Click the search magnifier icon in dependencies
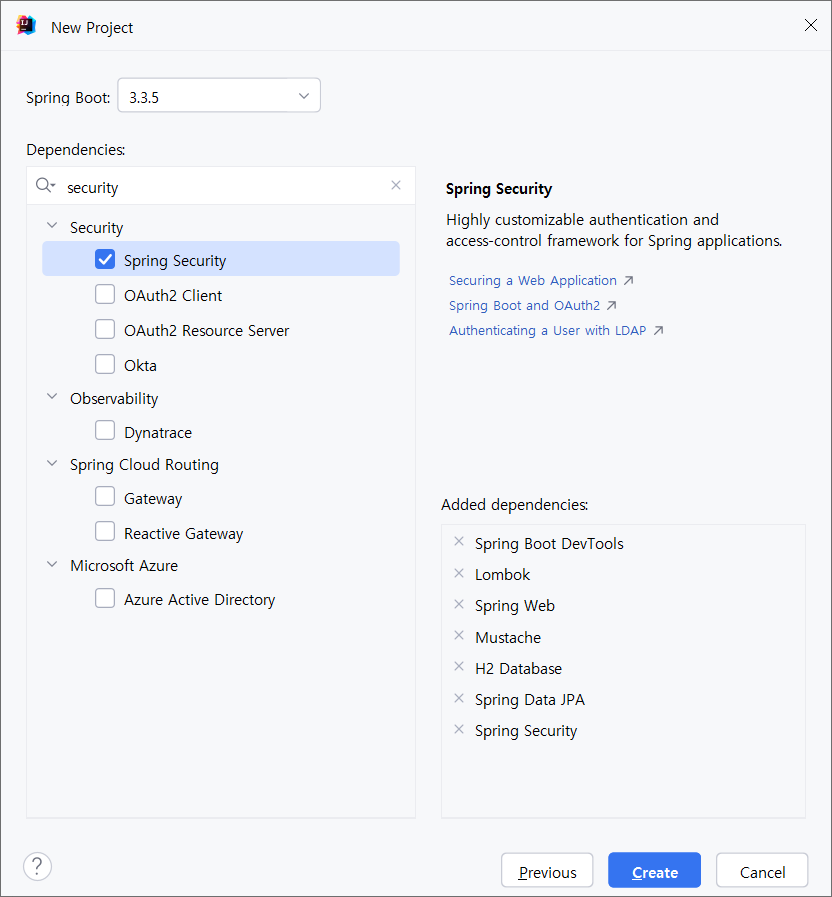 (45, 185)
